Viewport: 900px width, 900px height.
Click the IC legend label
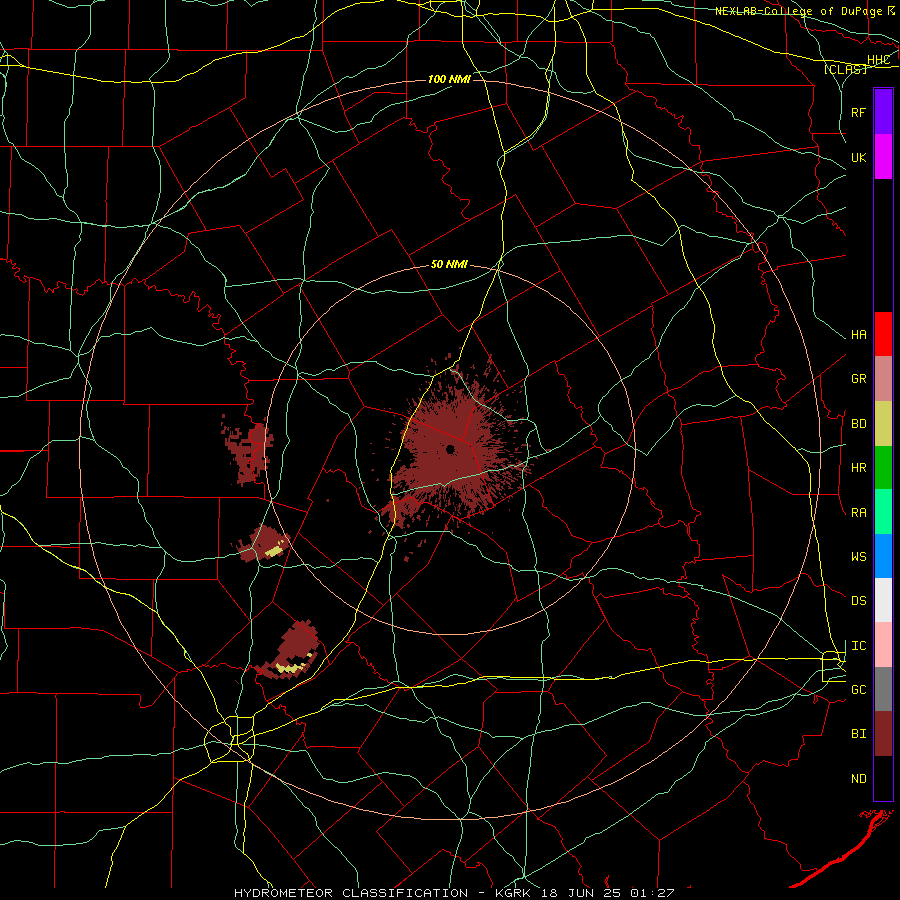click(x=858, y=646)
